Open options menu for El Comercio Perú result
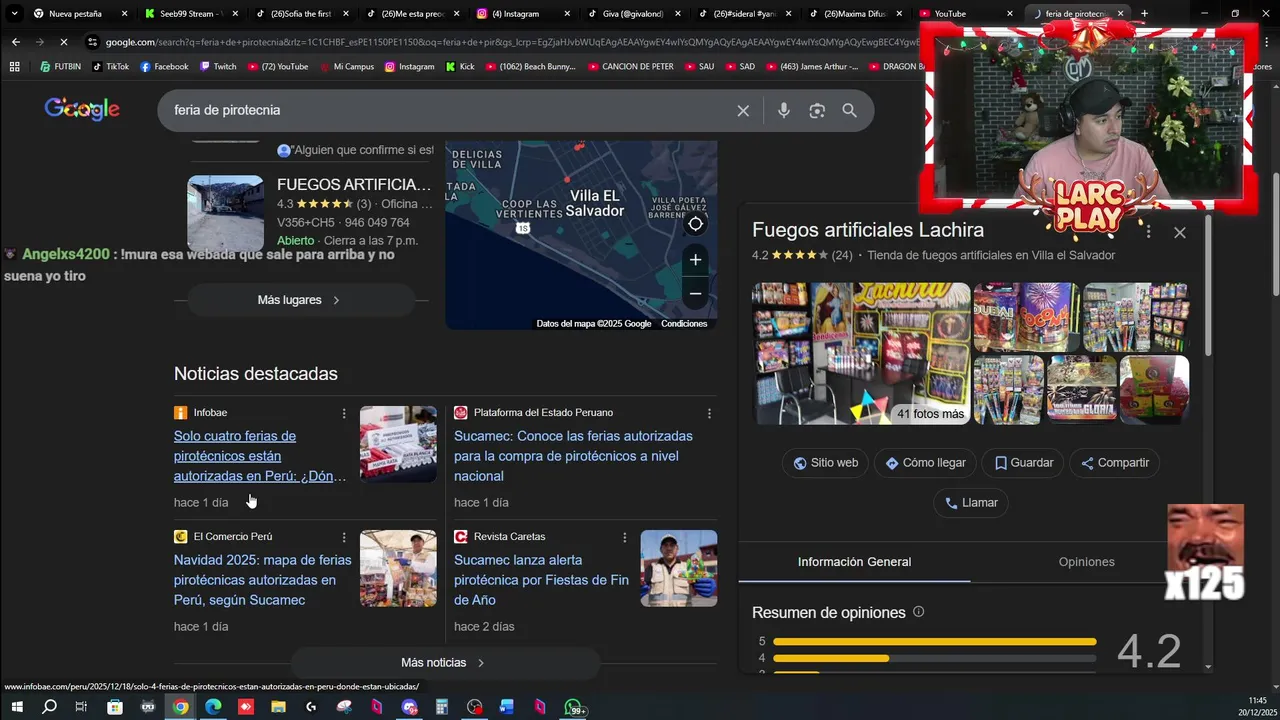This screenshot has height=720, width=1280. pos(344,537)
